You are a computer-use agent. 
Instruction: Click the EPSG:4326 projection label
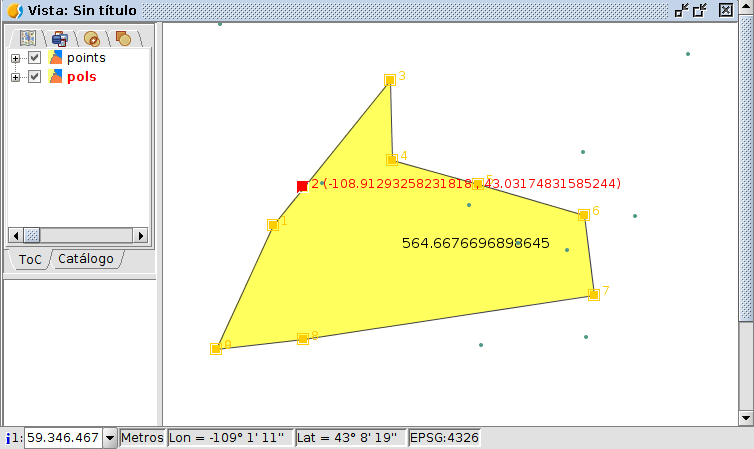[444, 438]
